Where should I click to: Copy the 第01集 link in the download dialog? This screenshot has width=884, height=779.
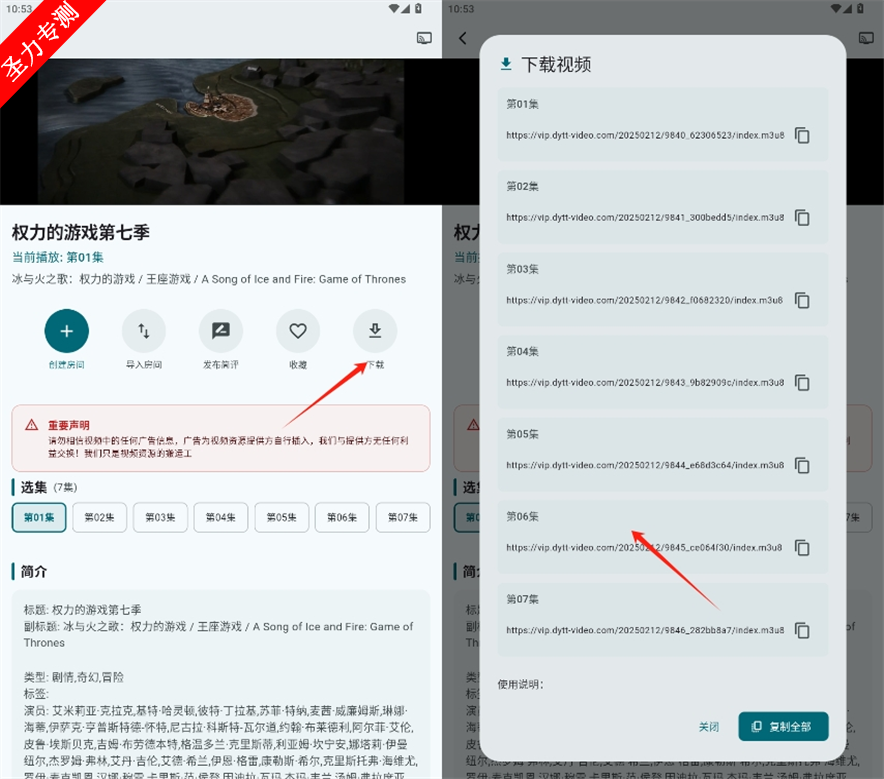pos(802,135)
